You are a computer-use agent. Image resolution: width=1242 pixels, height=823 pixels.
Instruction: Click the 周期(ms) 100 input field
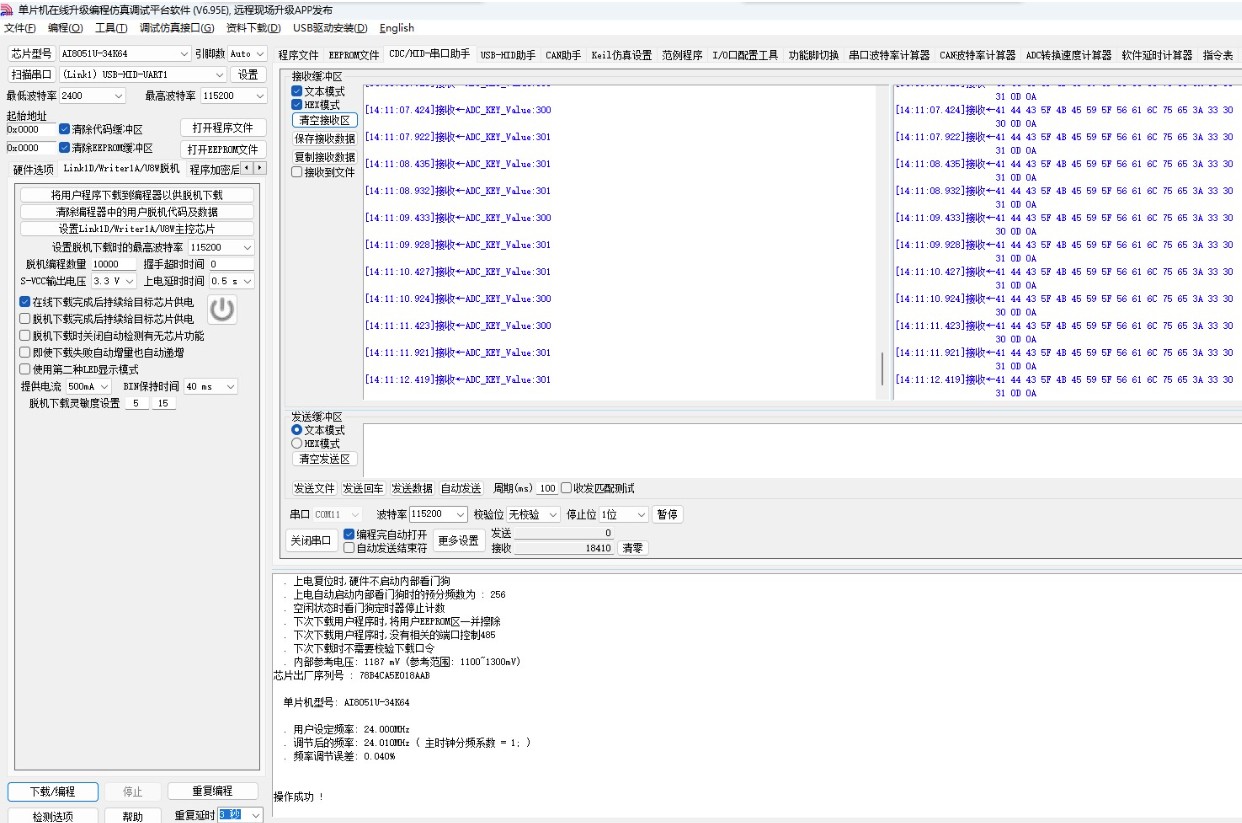pyautogui.click(x=547, y=488)
